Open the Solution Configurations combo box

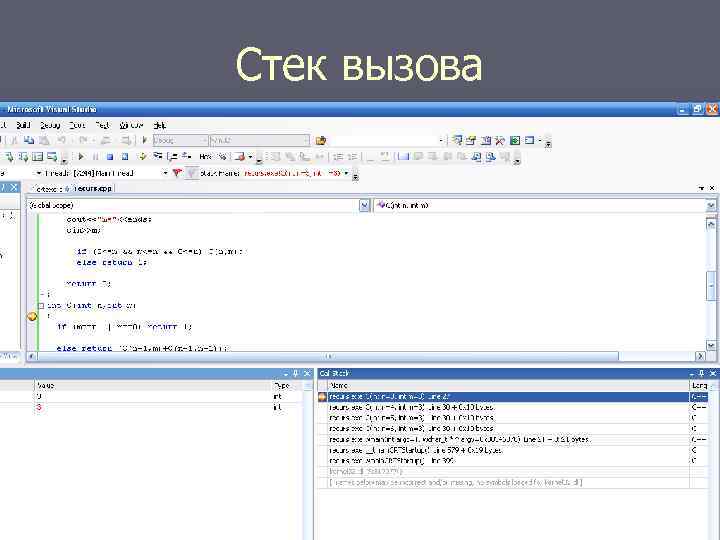coord(180,141)
